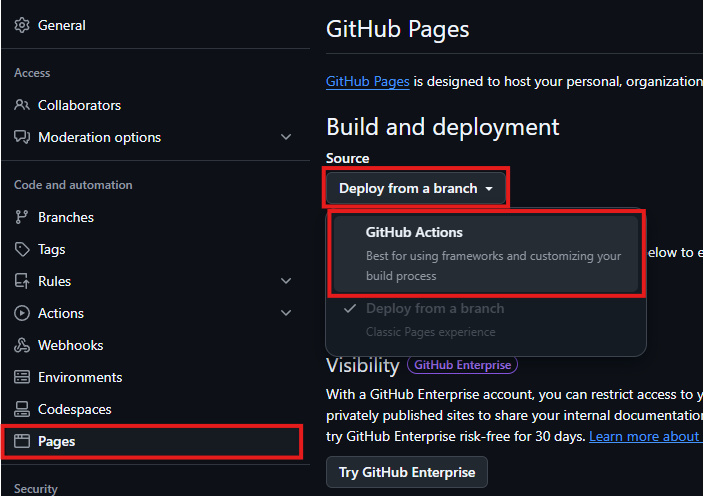Click the 'Security' section label

point(36,488)
